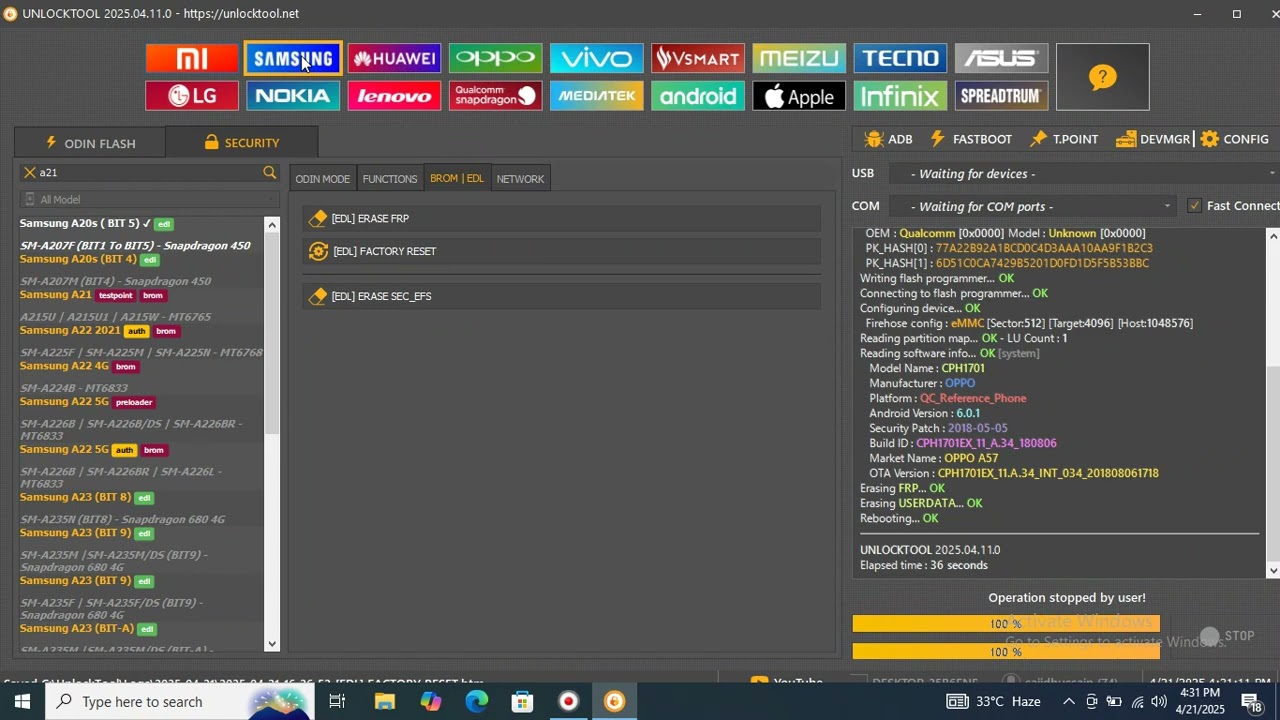Open the Windows Start menu

[x=22, y=702]
